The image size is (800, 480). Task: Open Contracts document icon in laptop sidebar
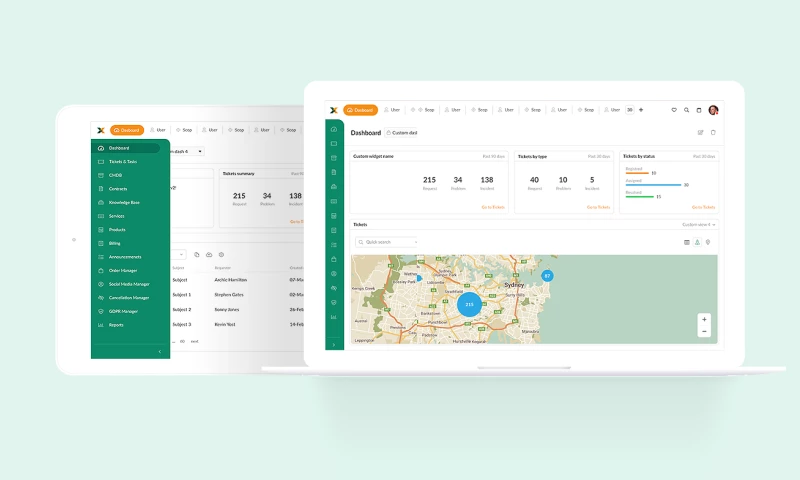pos(334,172)
